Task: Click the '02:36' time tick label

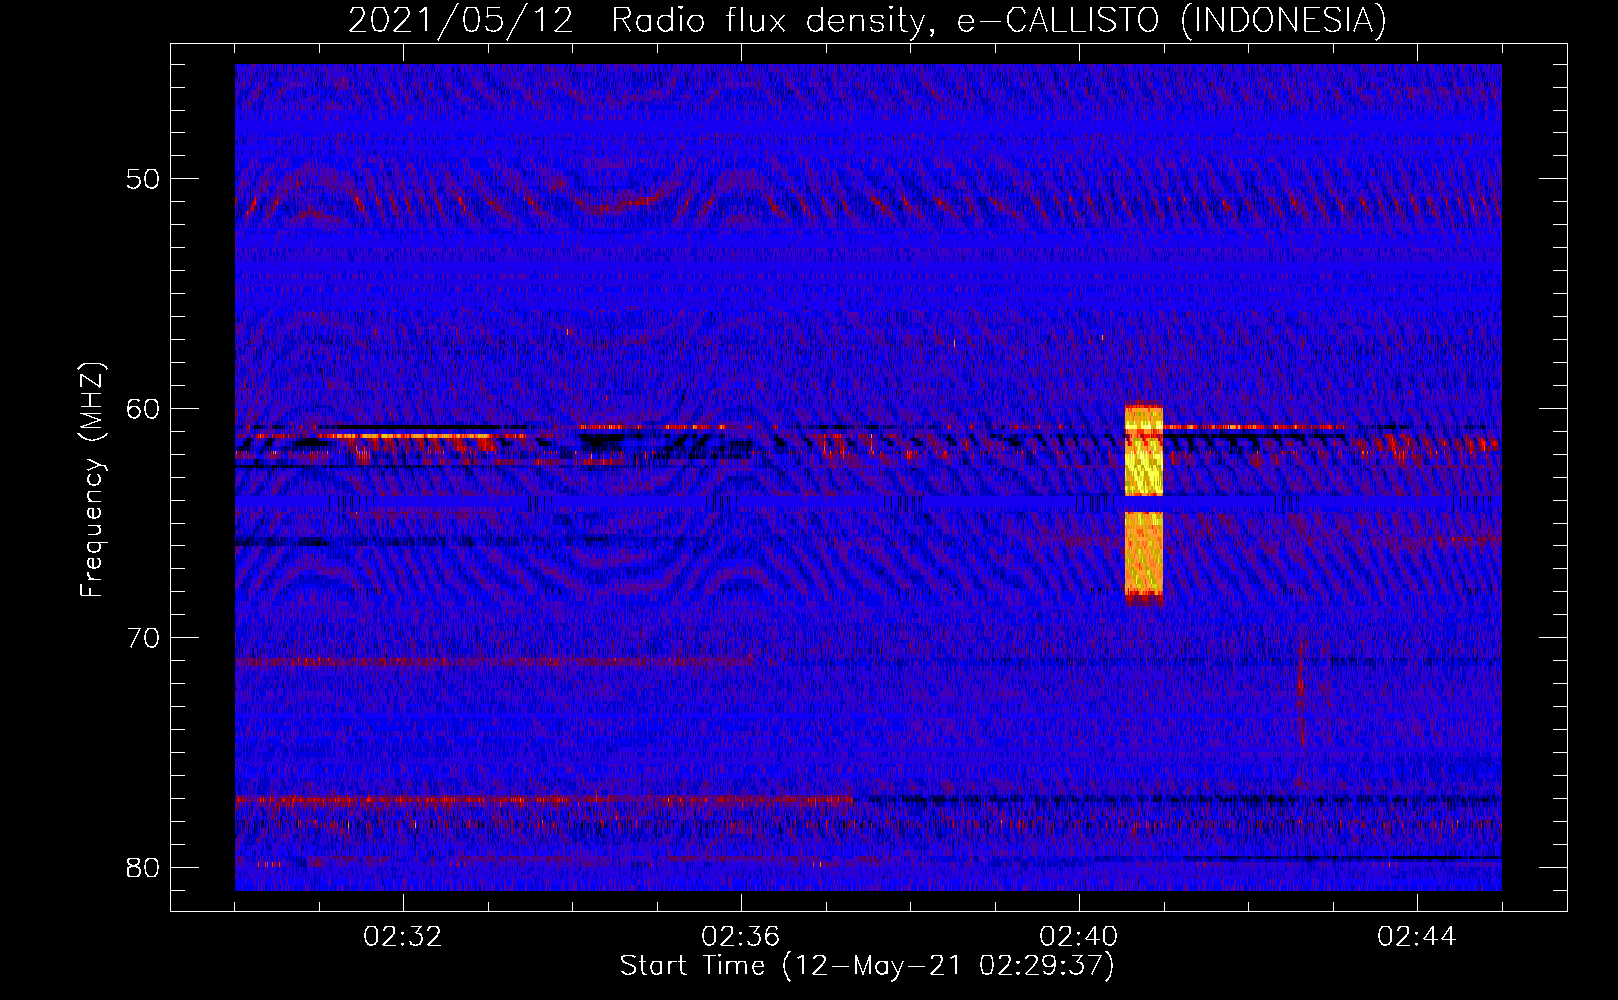Action: tap(741, 937)
